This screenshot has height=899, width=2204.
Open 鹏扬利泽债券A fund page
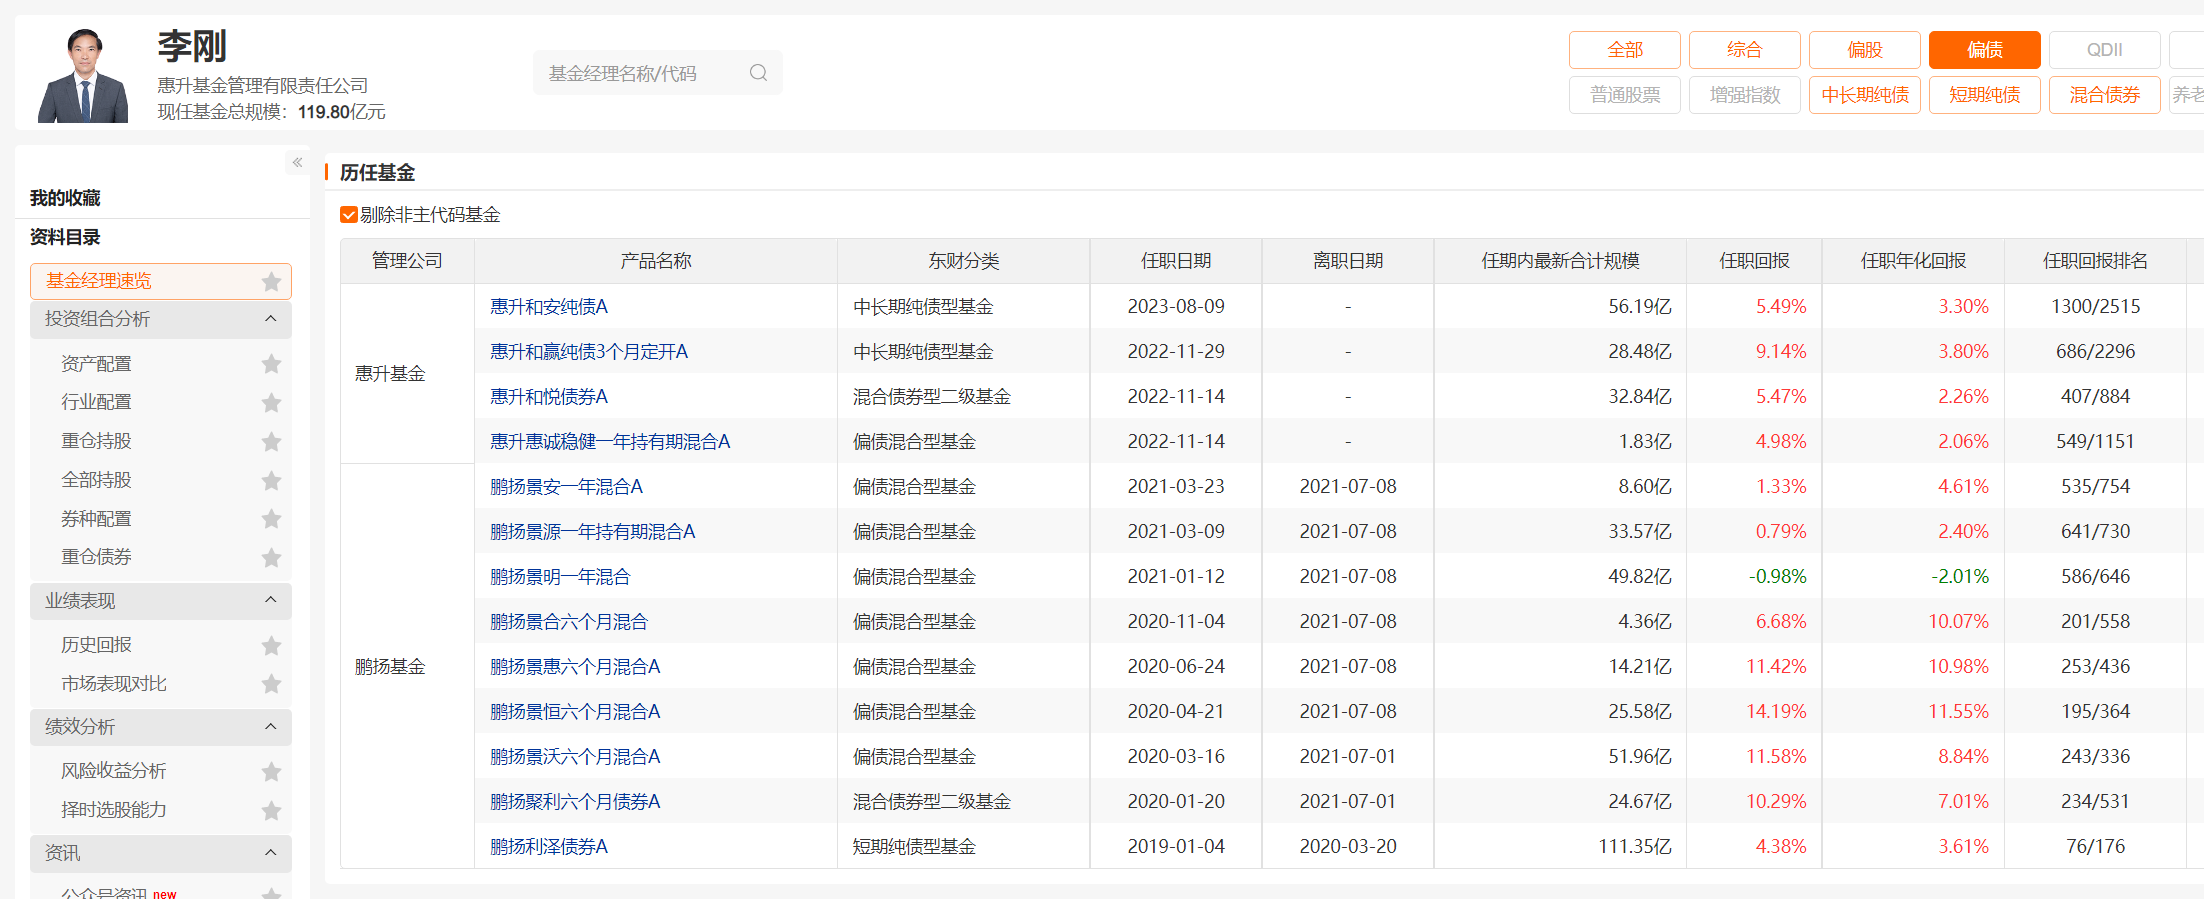549,847
